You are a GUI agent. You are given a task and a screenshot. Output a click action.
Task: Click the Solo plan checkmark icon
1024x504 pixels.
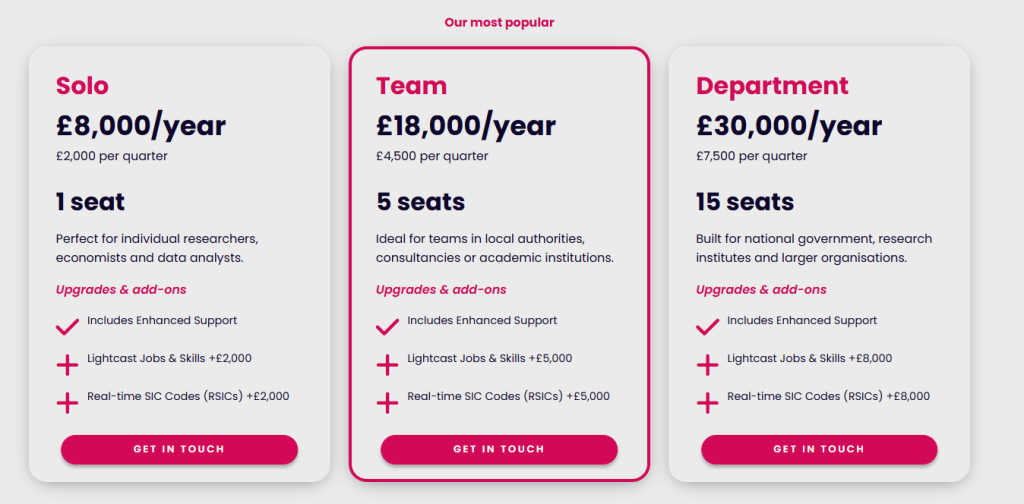[x=67, y=327]
